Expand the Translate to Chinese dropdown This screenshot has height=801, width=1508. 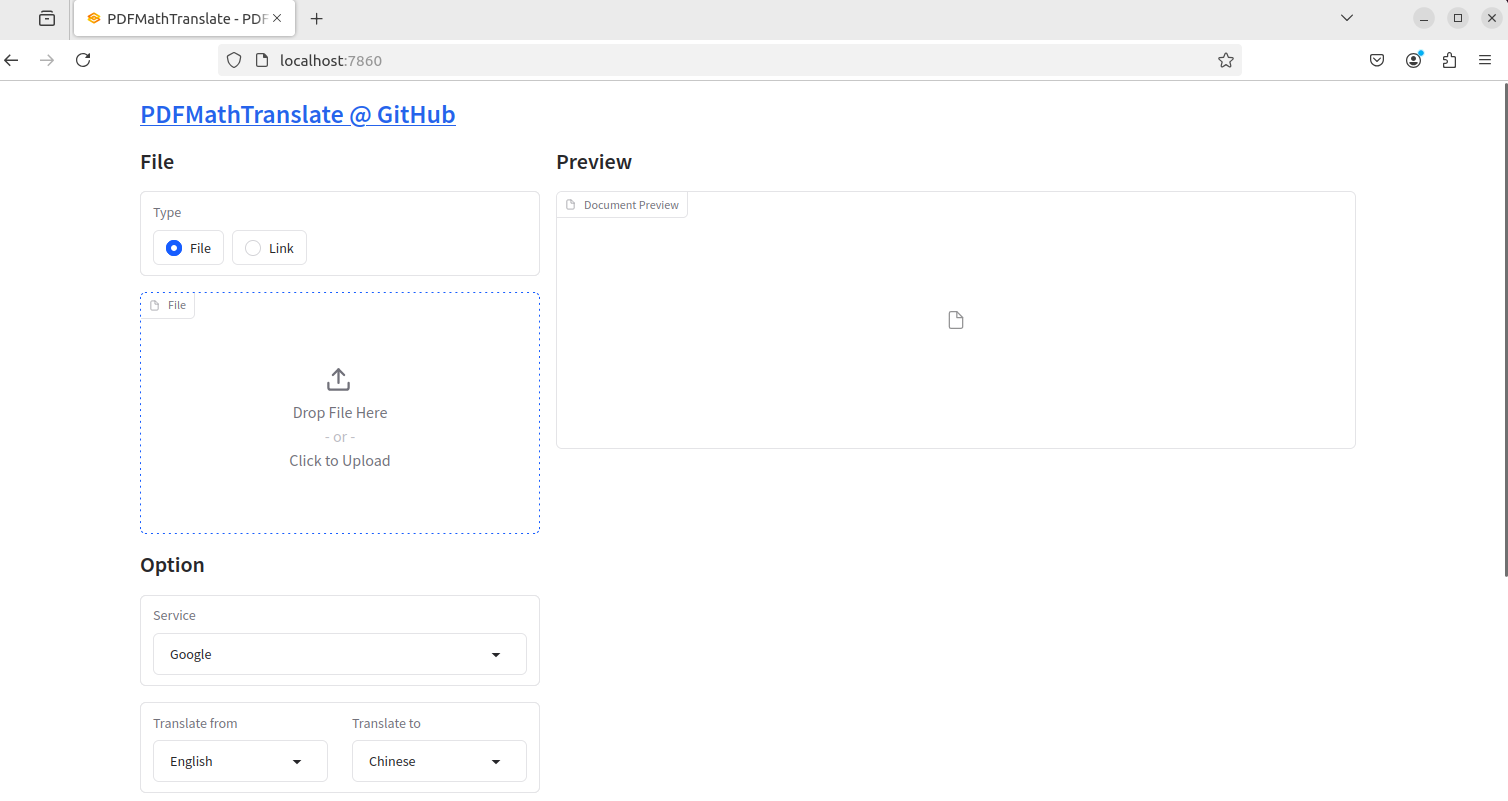coord(439,761)
